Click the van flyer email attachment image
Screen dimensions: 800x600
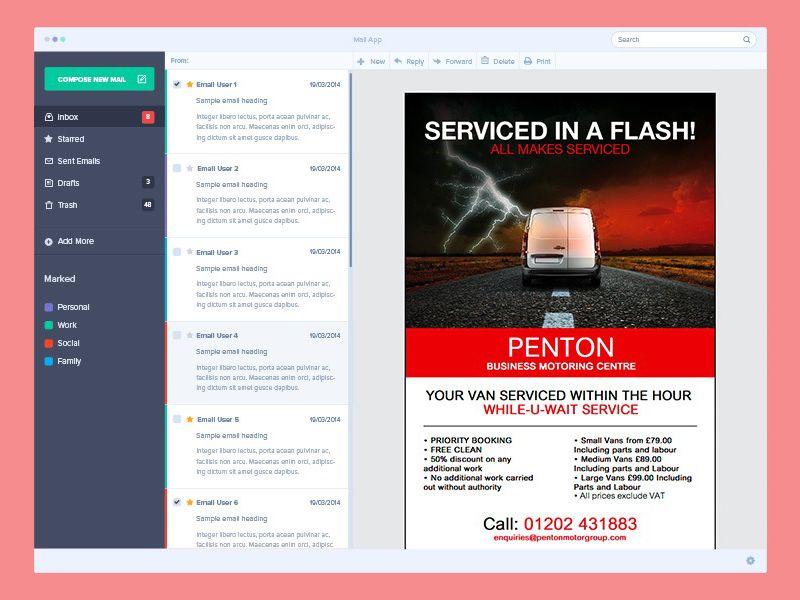pos(560,320)
